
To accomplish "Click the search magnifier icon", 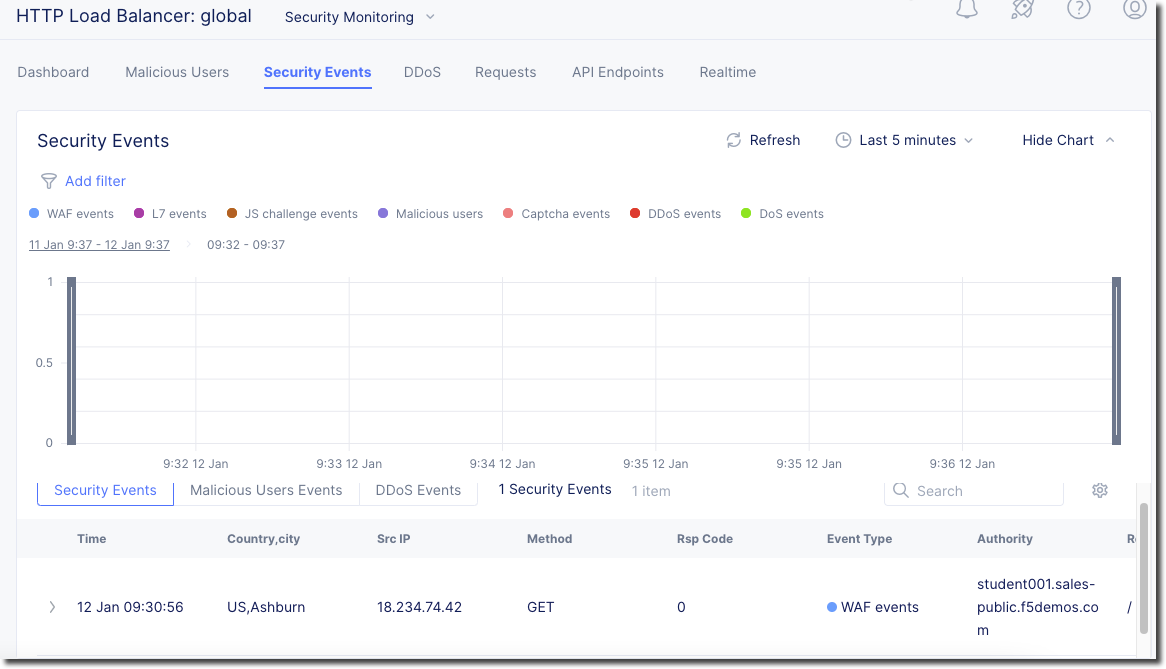I will point(901,490).
